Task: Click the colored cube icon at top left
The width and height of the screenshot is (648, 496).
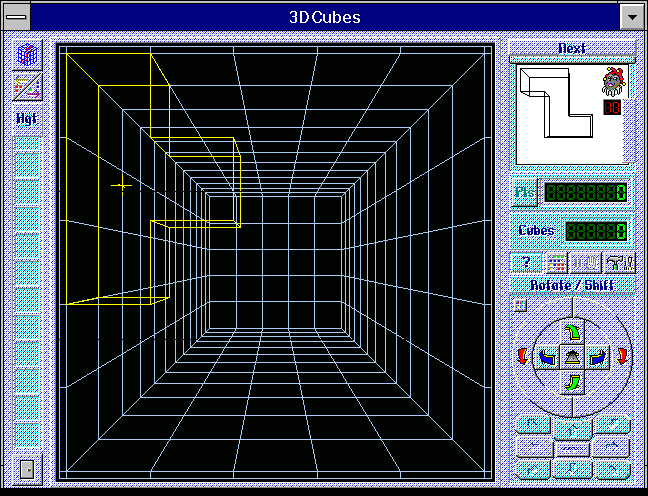Action: tap(27, 56)
